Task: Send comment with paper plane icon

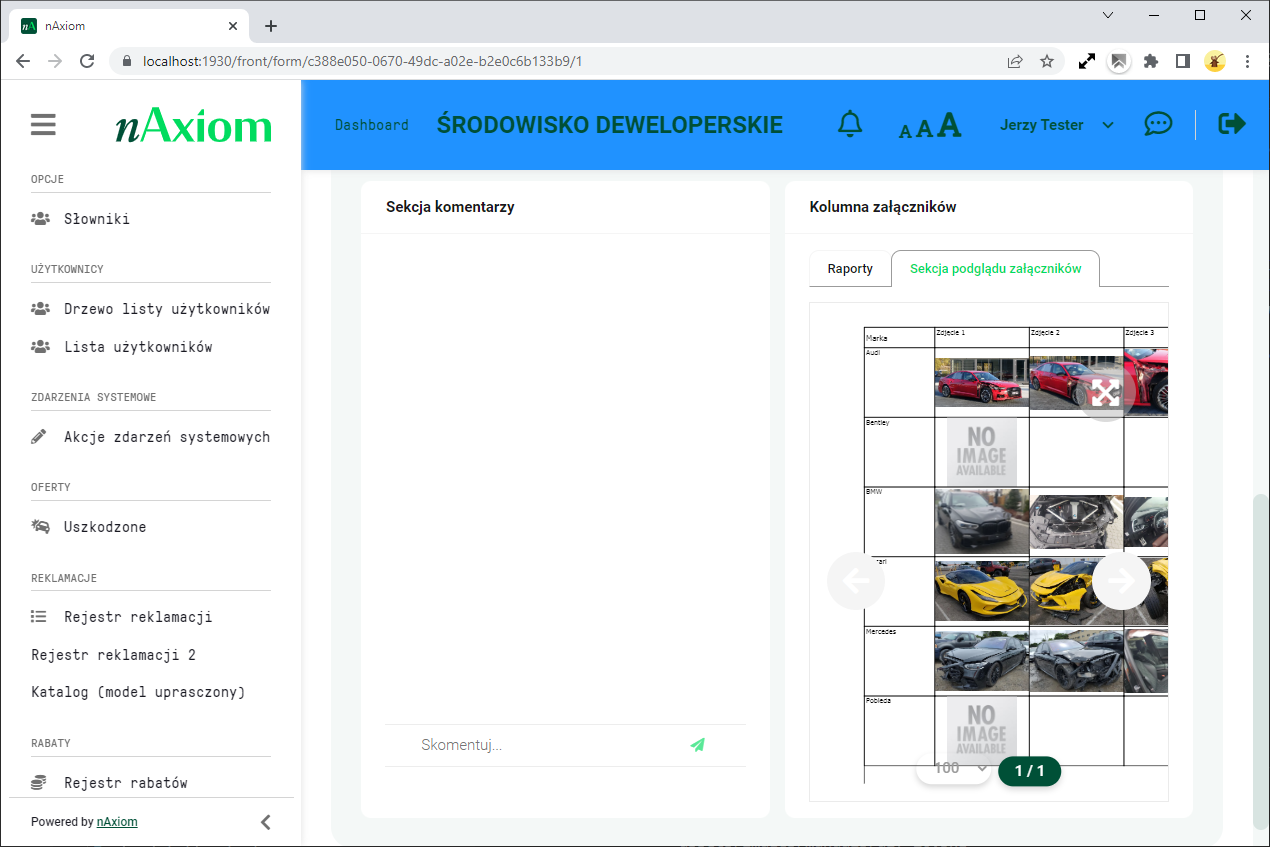Action: (x=697, y=745)
